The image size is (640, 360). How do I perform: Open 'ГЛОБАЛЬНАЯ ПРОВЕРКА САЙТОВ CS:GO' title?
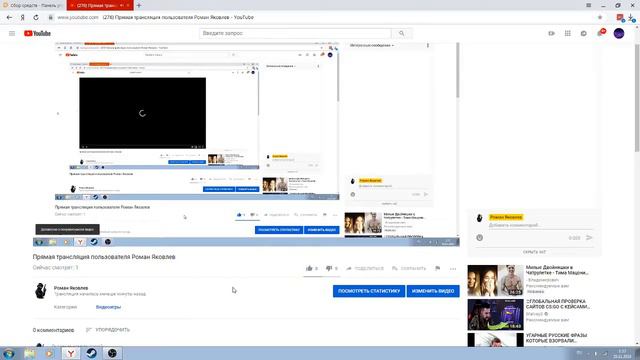tap(558, 304)
